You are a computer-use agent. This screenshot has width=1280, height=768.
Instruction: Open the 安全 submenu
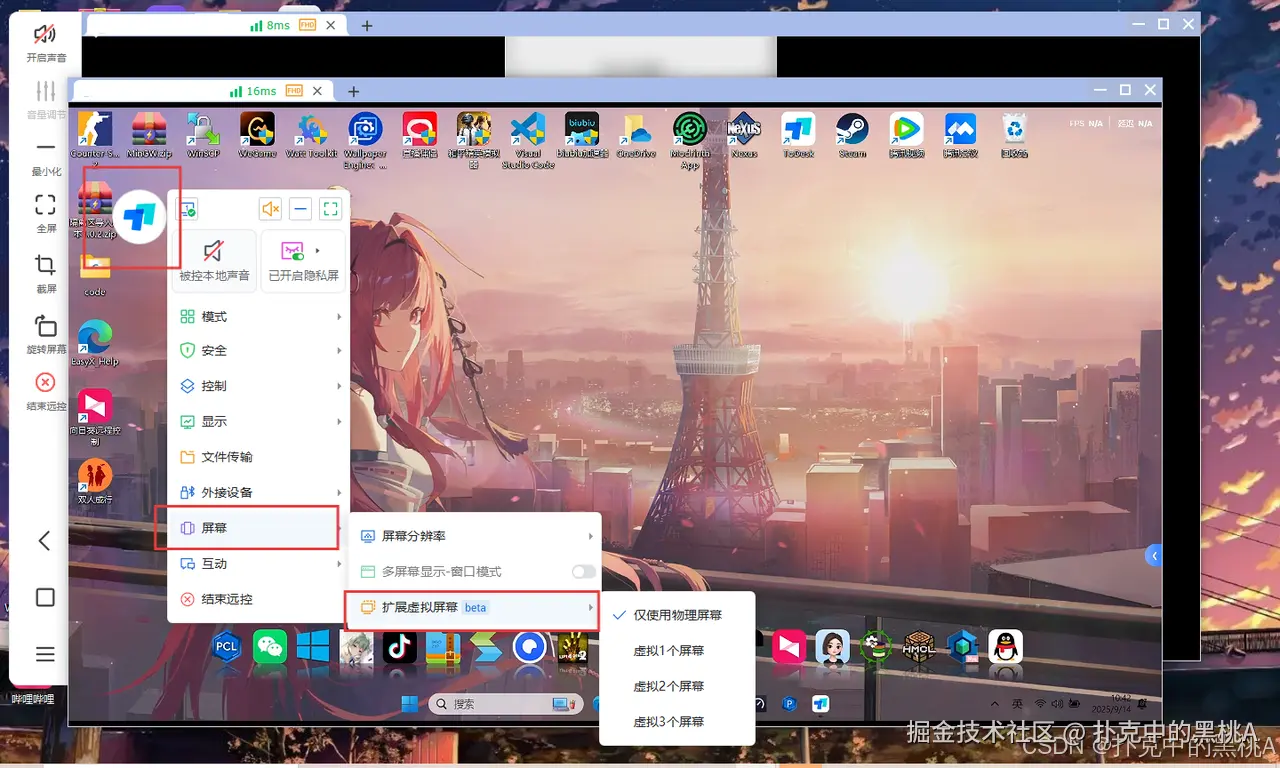[x=259, y=350]
